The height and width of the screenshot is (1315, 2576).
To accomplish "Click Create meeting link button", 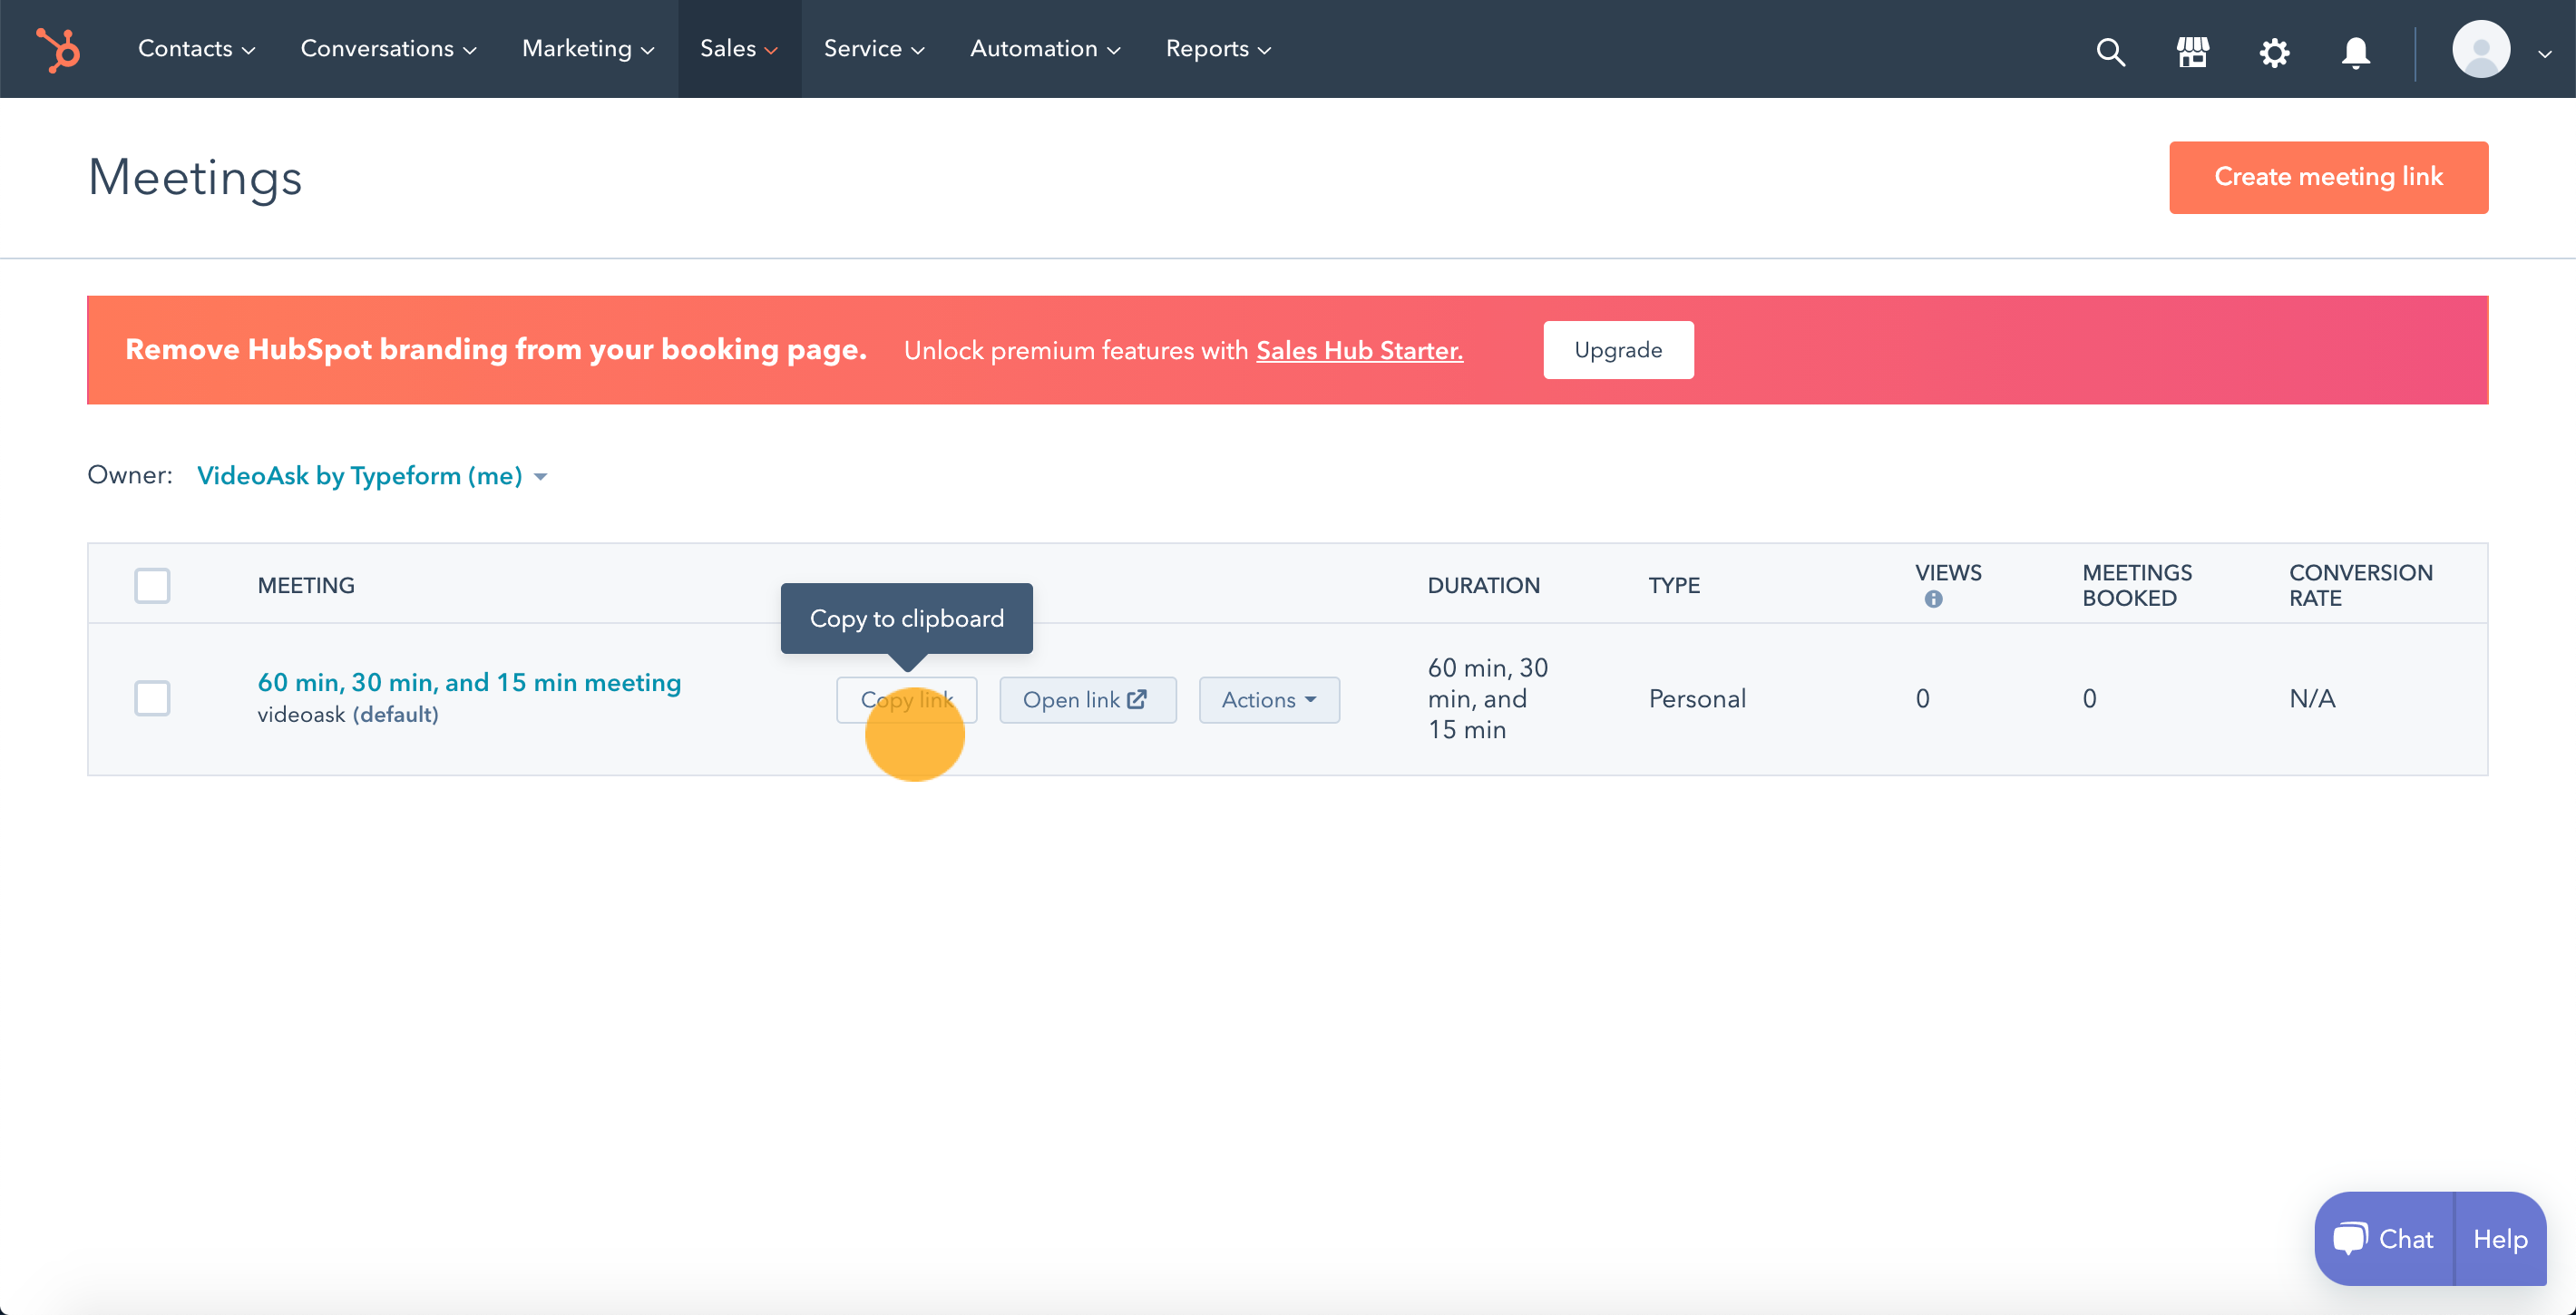I will click(x=2328, y=177).
